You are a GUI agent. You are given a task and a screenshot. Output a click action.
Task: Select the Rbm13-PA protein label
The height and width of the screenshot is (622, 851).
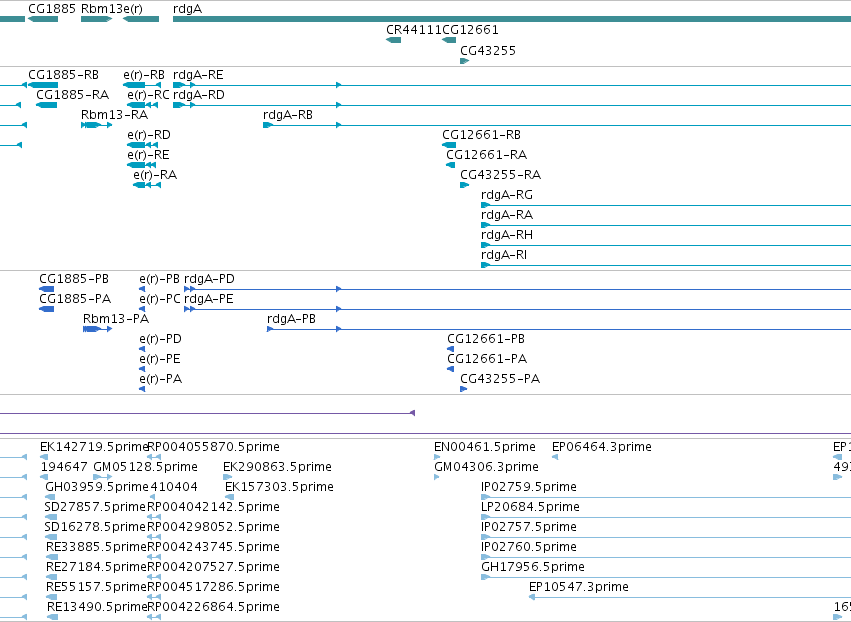(116, 319)
